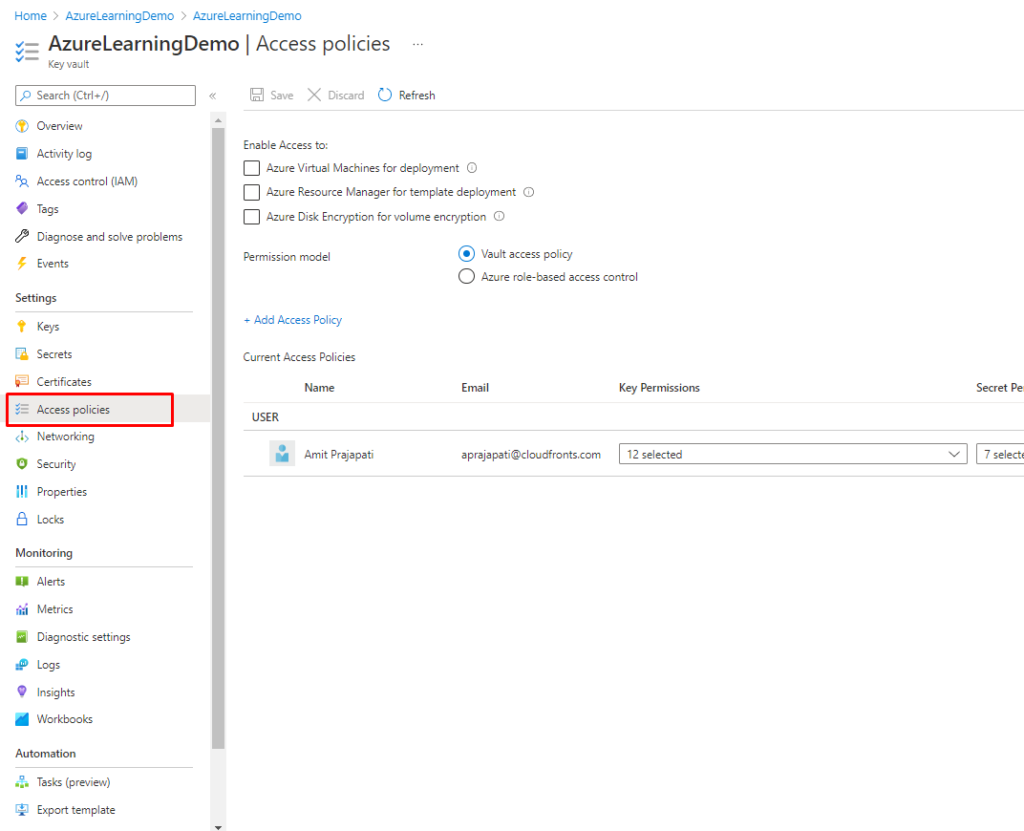The image size is (1024, 831).
Task: Tick Azure Disk Encryption for volume encryption
Action: click(x=251, y=216)
